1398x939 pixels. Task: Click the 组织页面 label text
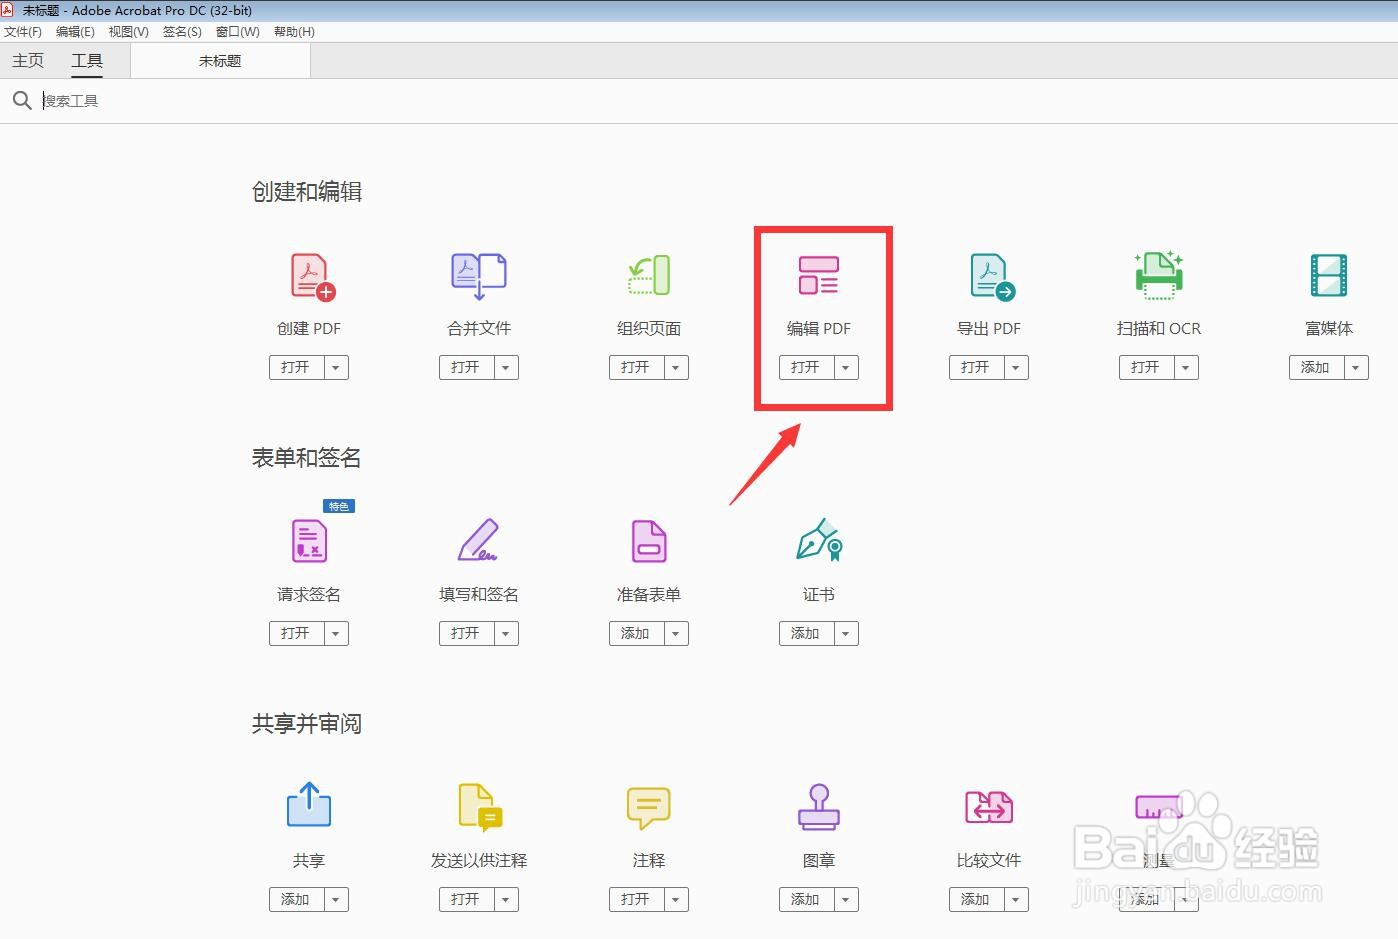[649, 328]
